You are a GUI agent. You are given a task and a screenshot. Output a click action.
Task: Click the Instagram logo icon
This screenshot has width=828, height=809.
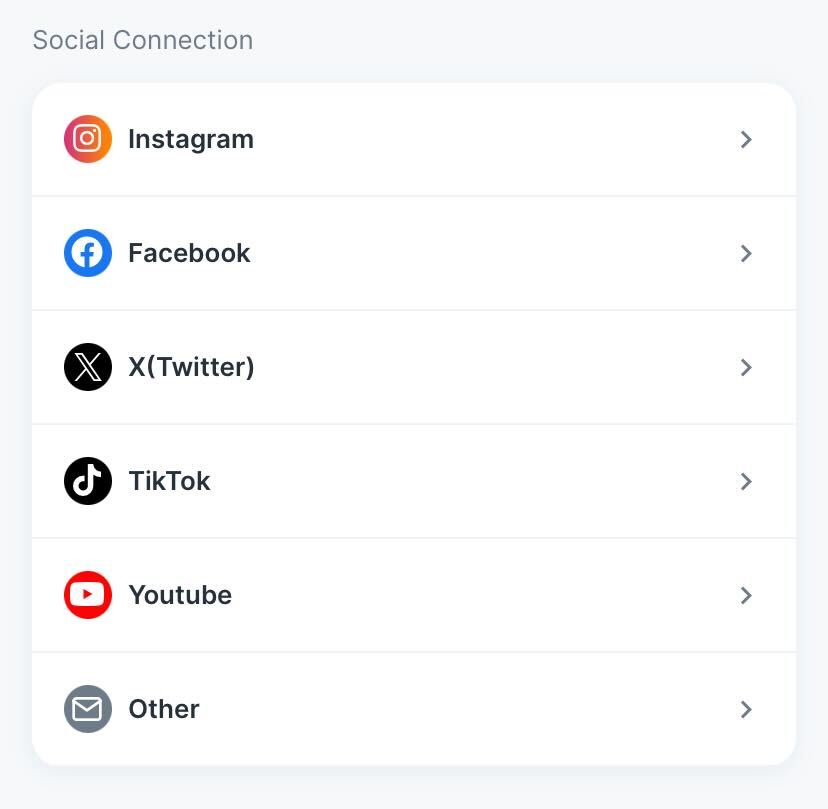point(88,139)
